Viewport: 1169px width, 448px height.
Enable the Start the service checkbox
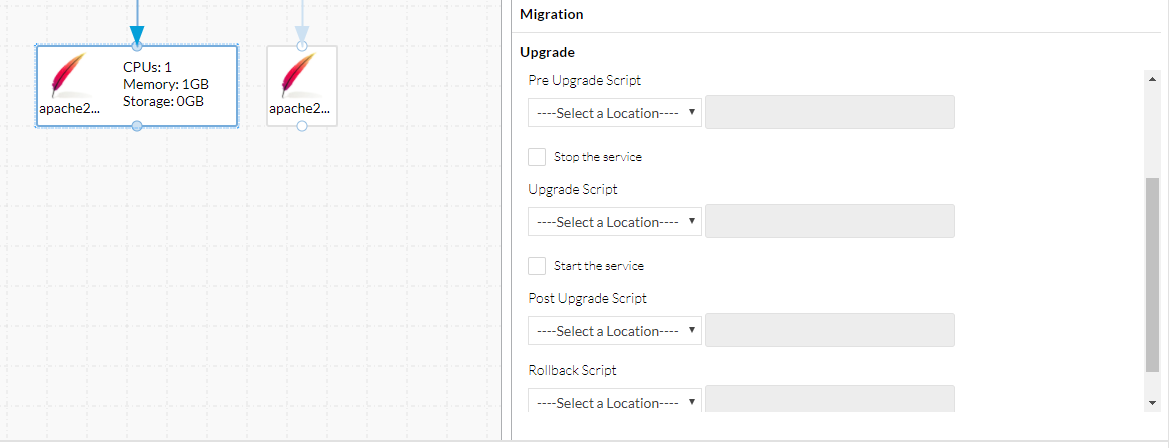(537, 265)
